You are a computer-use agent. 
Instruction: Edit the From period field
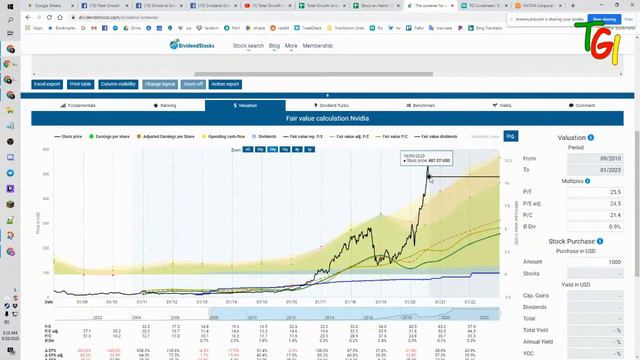(x=595, y=158)
